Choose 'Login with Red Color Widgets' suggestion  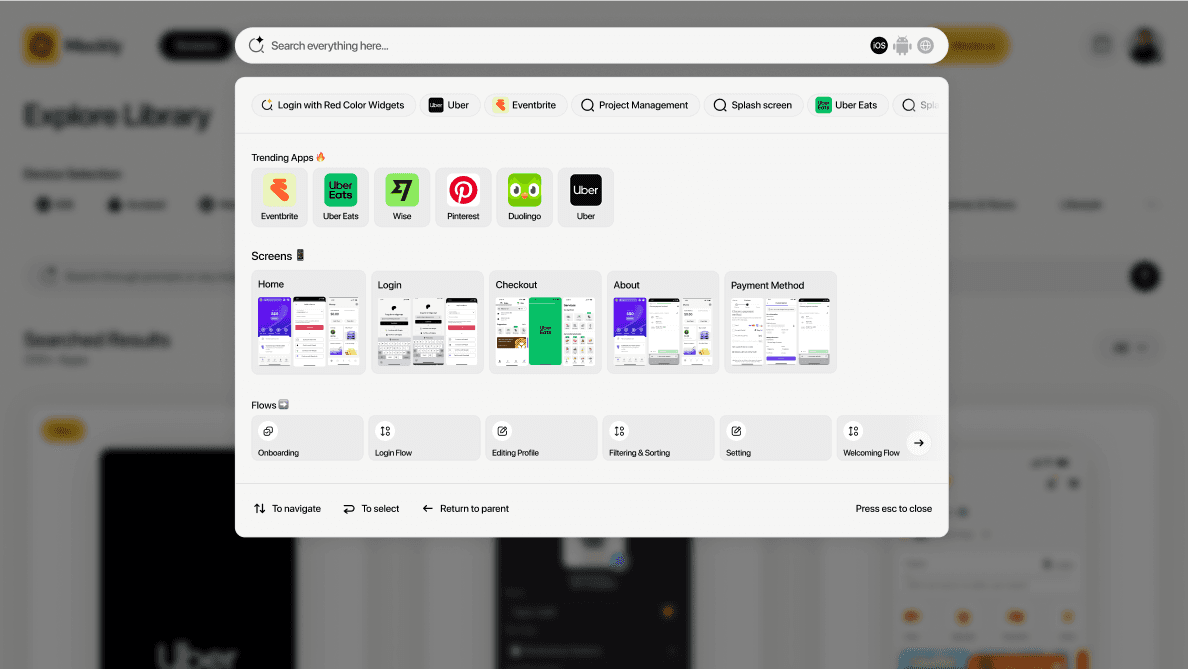(333, 105)
